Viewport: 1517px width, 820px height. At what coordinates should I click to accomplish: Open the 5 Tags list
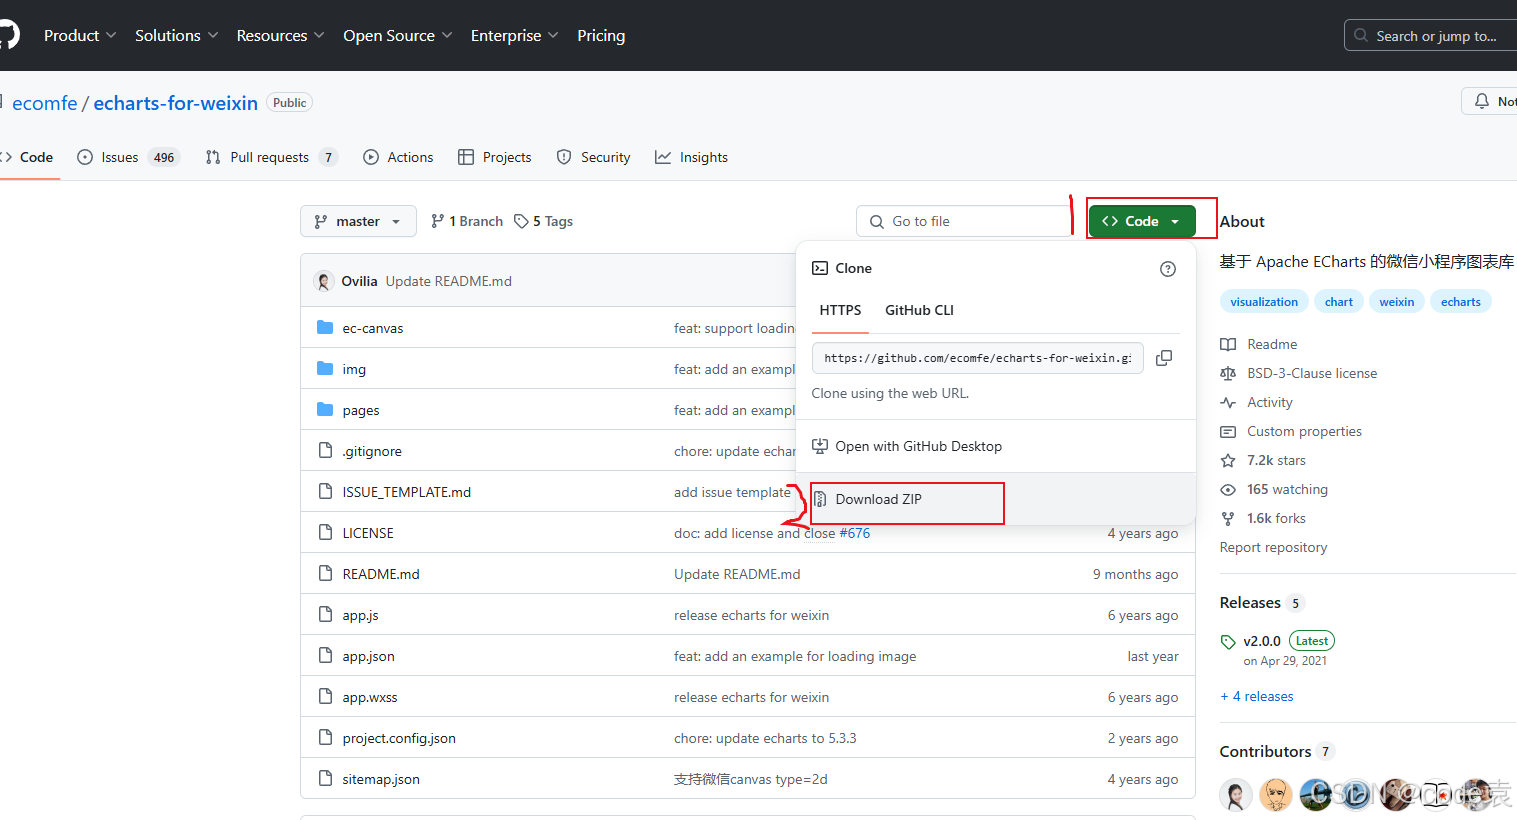point(543,221)
